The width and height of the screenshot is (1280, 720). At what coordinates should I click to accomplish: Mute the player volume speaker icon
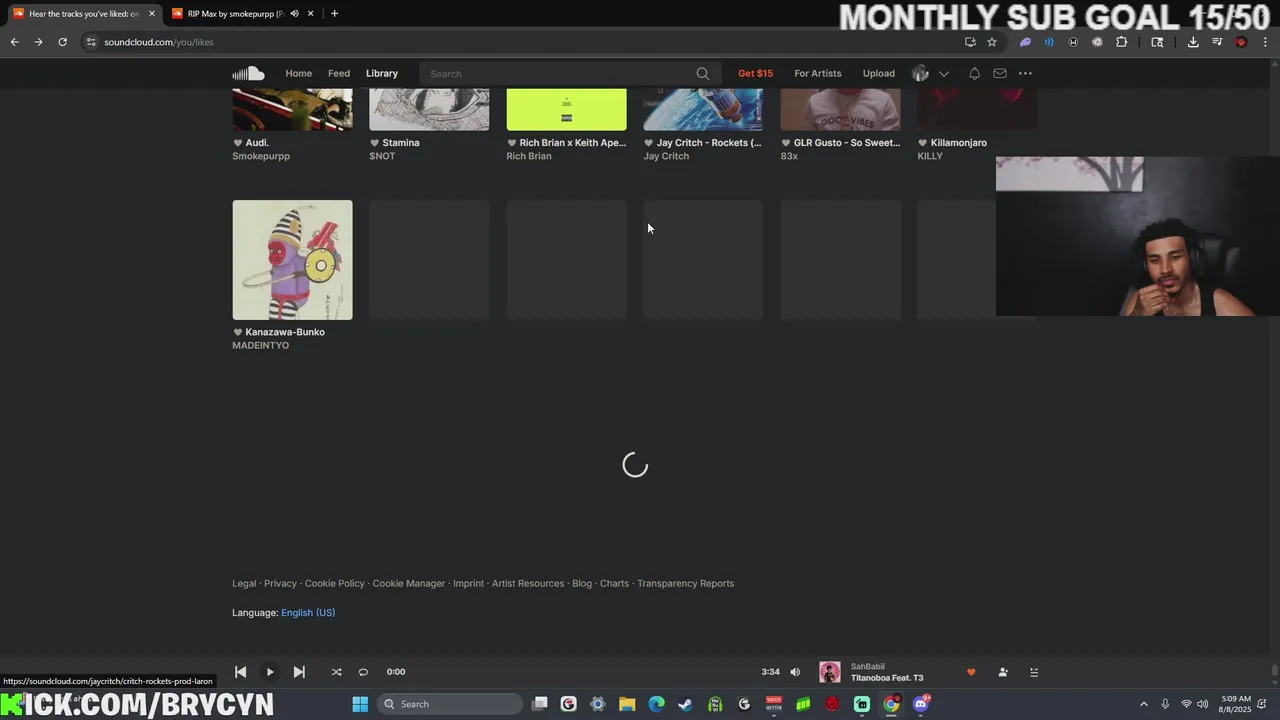[795, 672]
